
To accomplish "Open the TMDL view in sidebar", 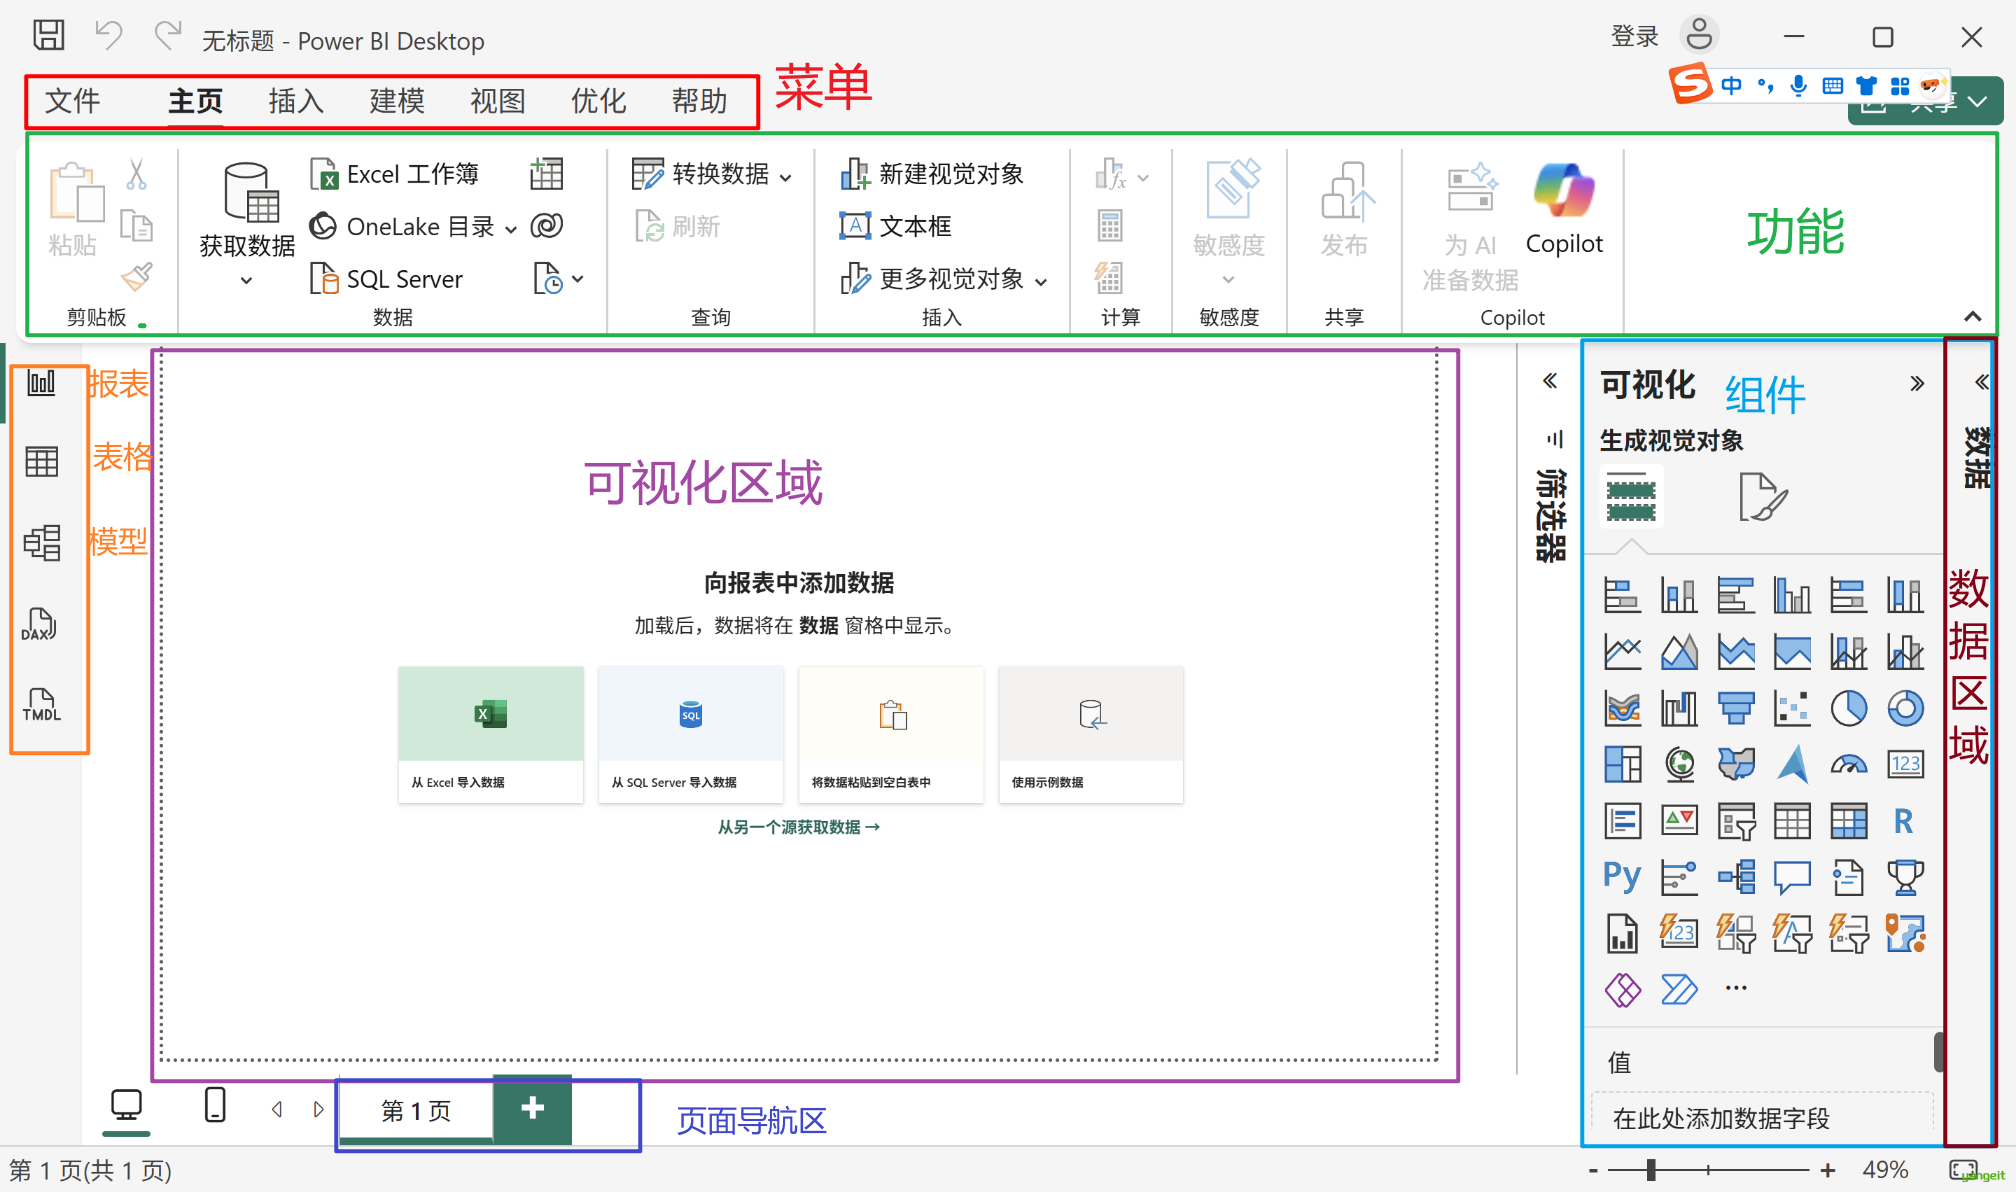I will pos(41,705).
